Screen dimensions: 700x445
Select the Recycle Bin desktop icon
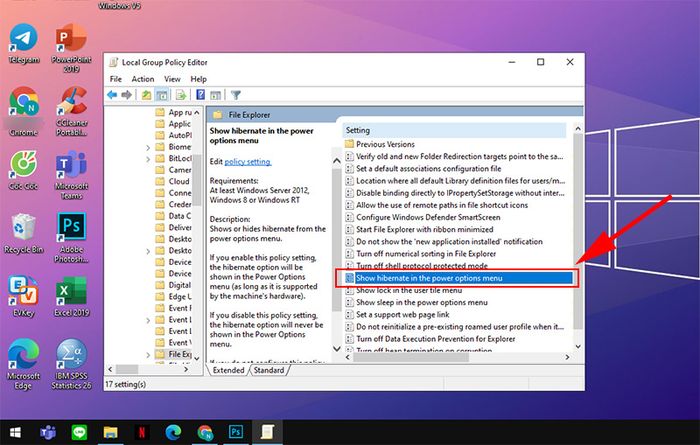(x=24, y=234)
